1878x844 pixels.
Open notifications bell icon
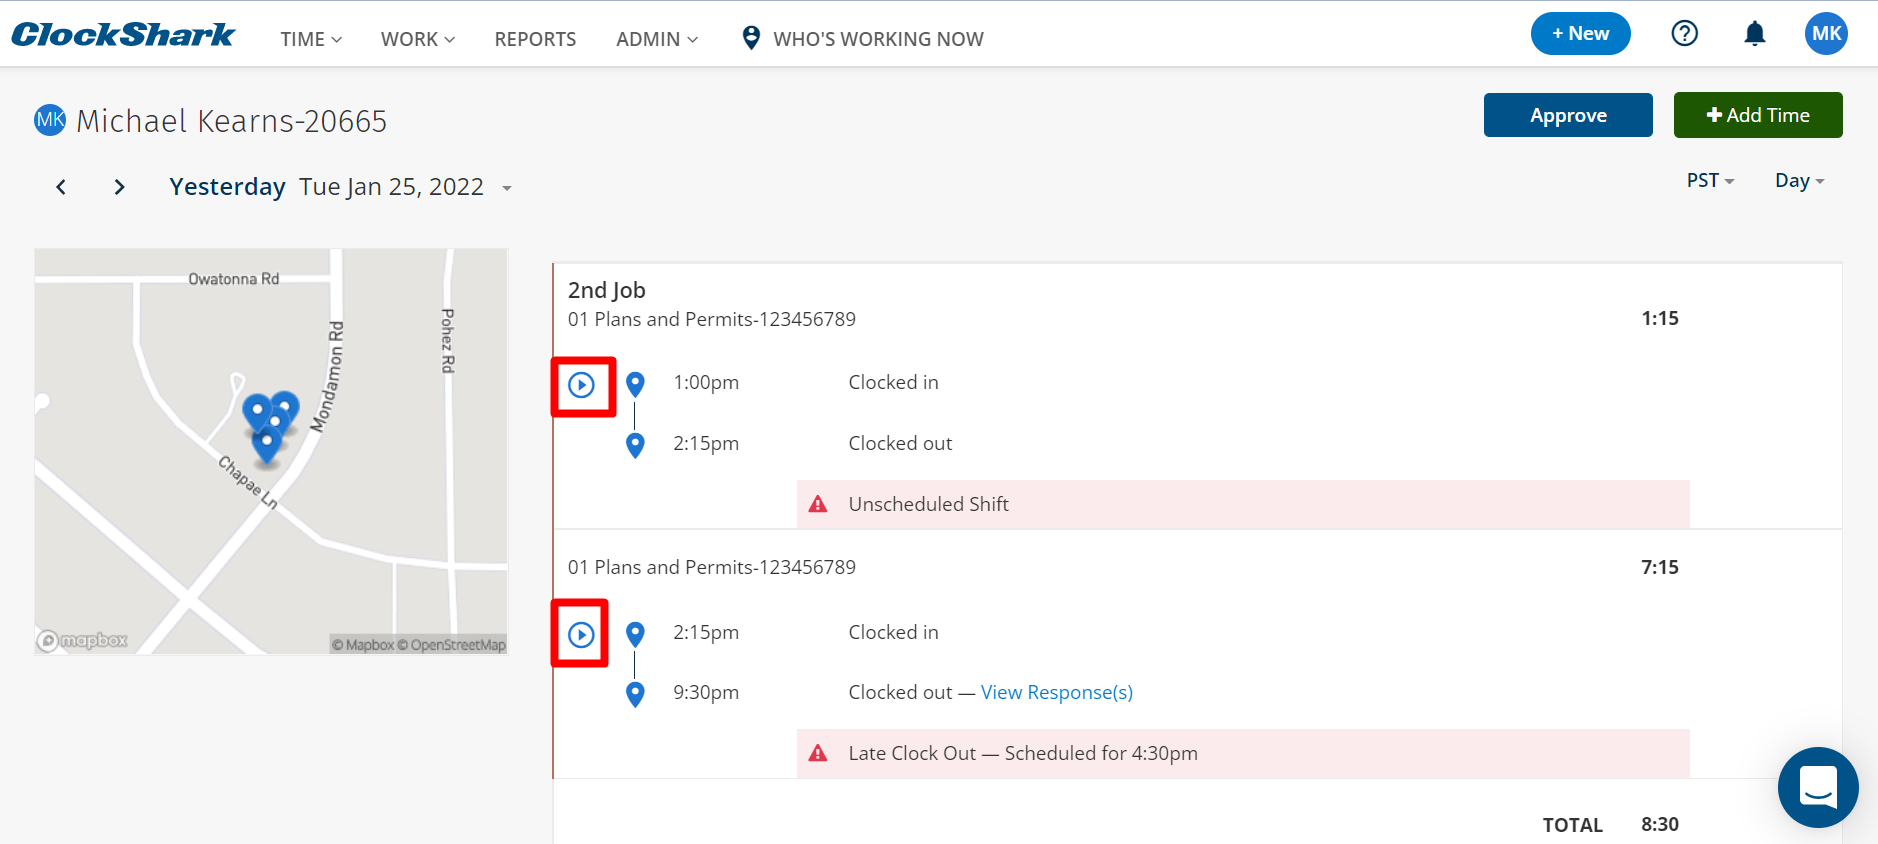pyautogui.click(x=1754, y=34)
